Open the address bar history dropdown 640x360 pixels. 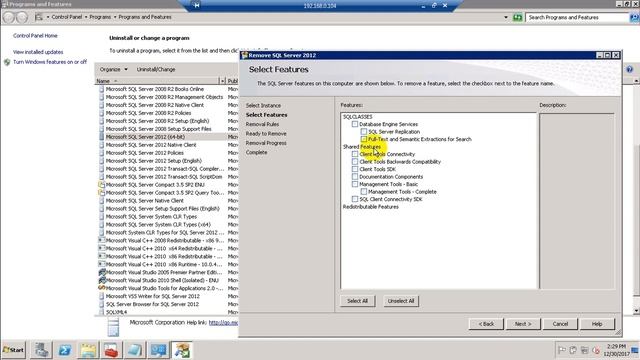tap(506, 17)
